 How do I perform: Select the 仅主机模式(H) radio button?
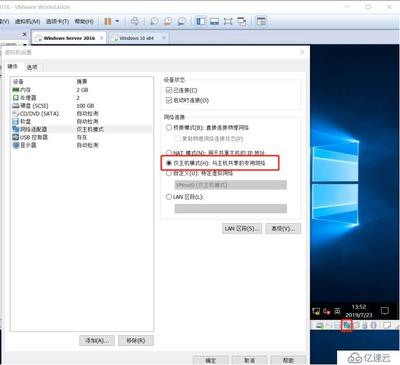coord(169,163)
